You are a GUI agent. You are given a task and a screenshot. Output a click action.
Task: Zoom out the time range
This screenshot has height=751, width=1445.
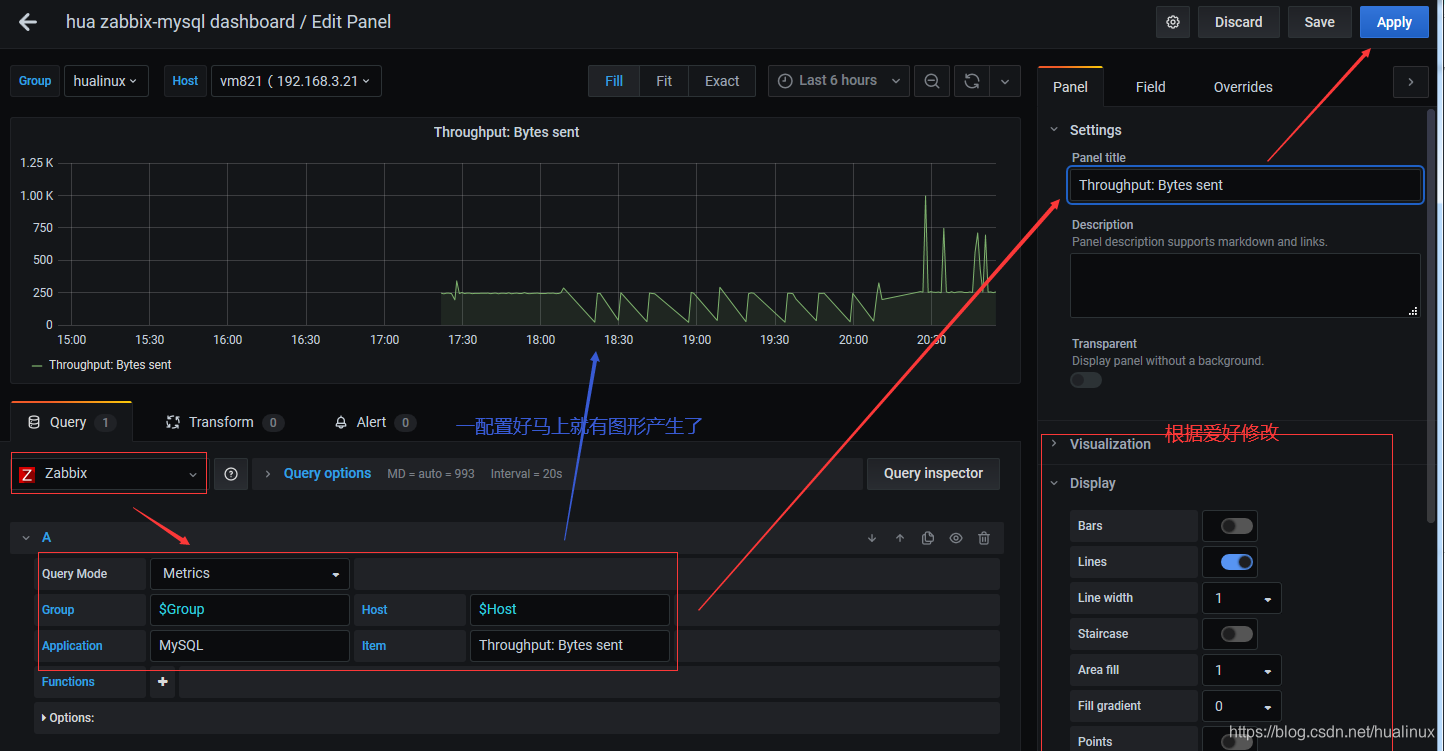pyautogui.click(x=931, y=81)
